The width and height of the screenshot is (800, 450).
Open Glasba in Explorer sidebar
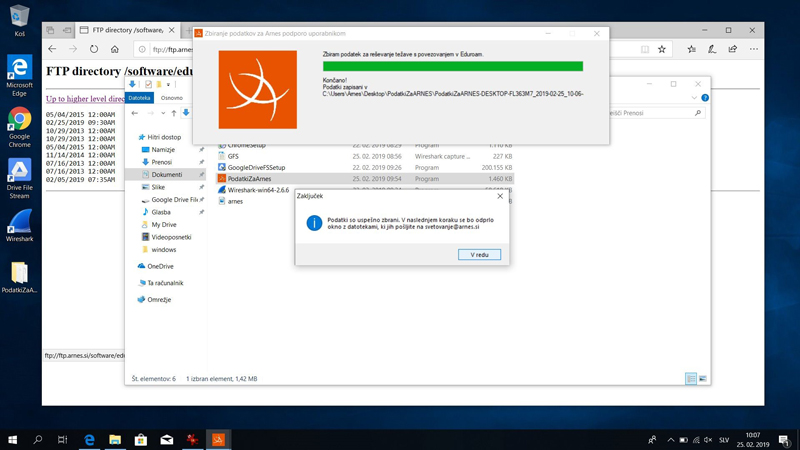(161, 212)
